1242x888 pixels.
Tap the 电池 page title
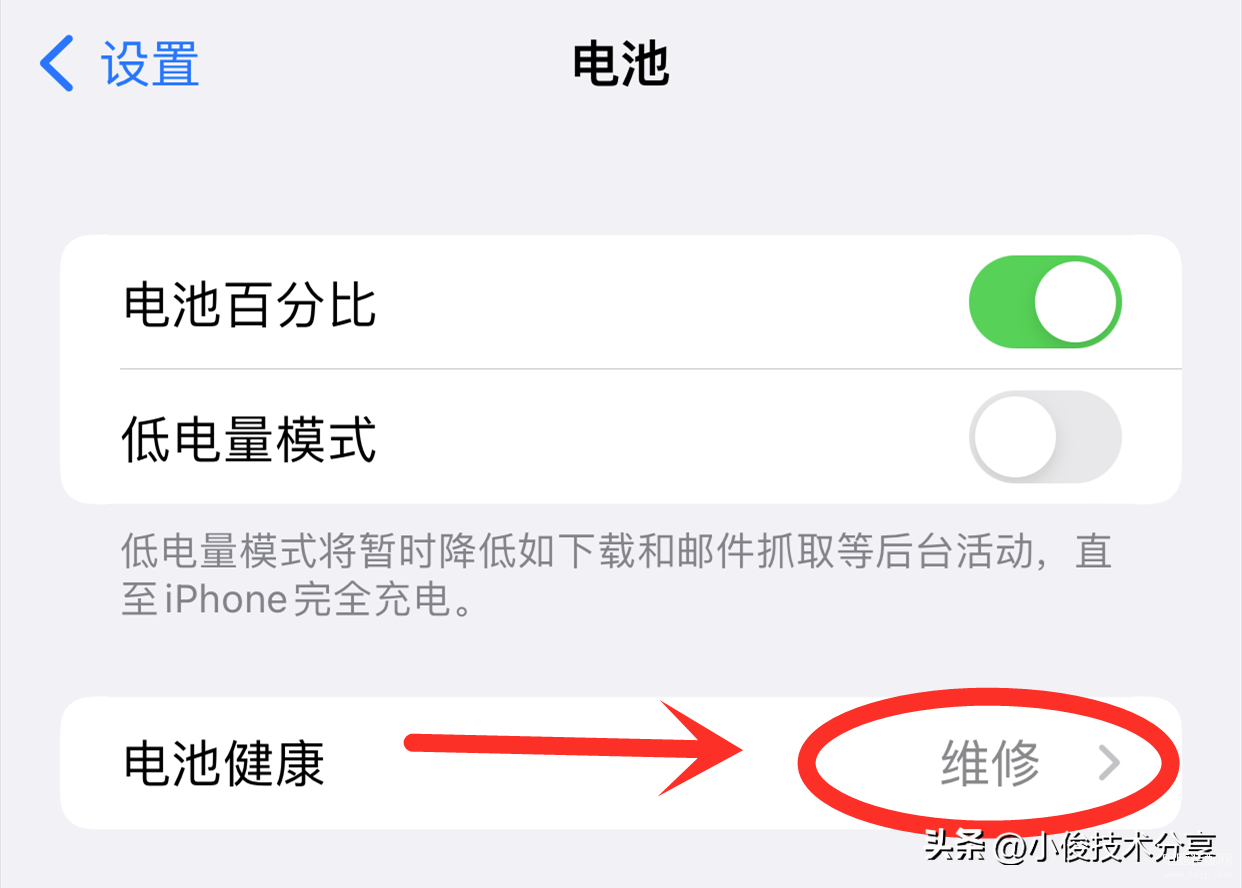pyautogui.click(x=620, y=64)
